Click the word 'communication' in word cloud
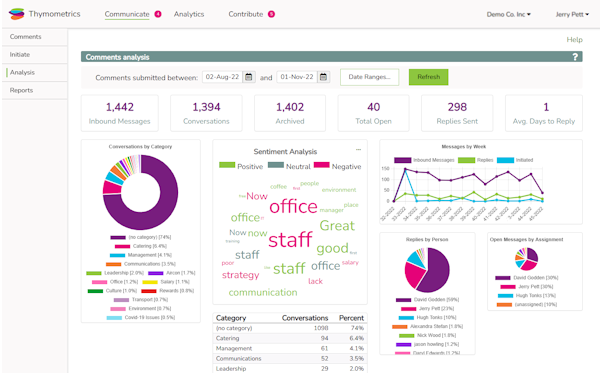The image size is (600, 373). click(x=263, y=292)
